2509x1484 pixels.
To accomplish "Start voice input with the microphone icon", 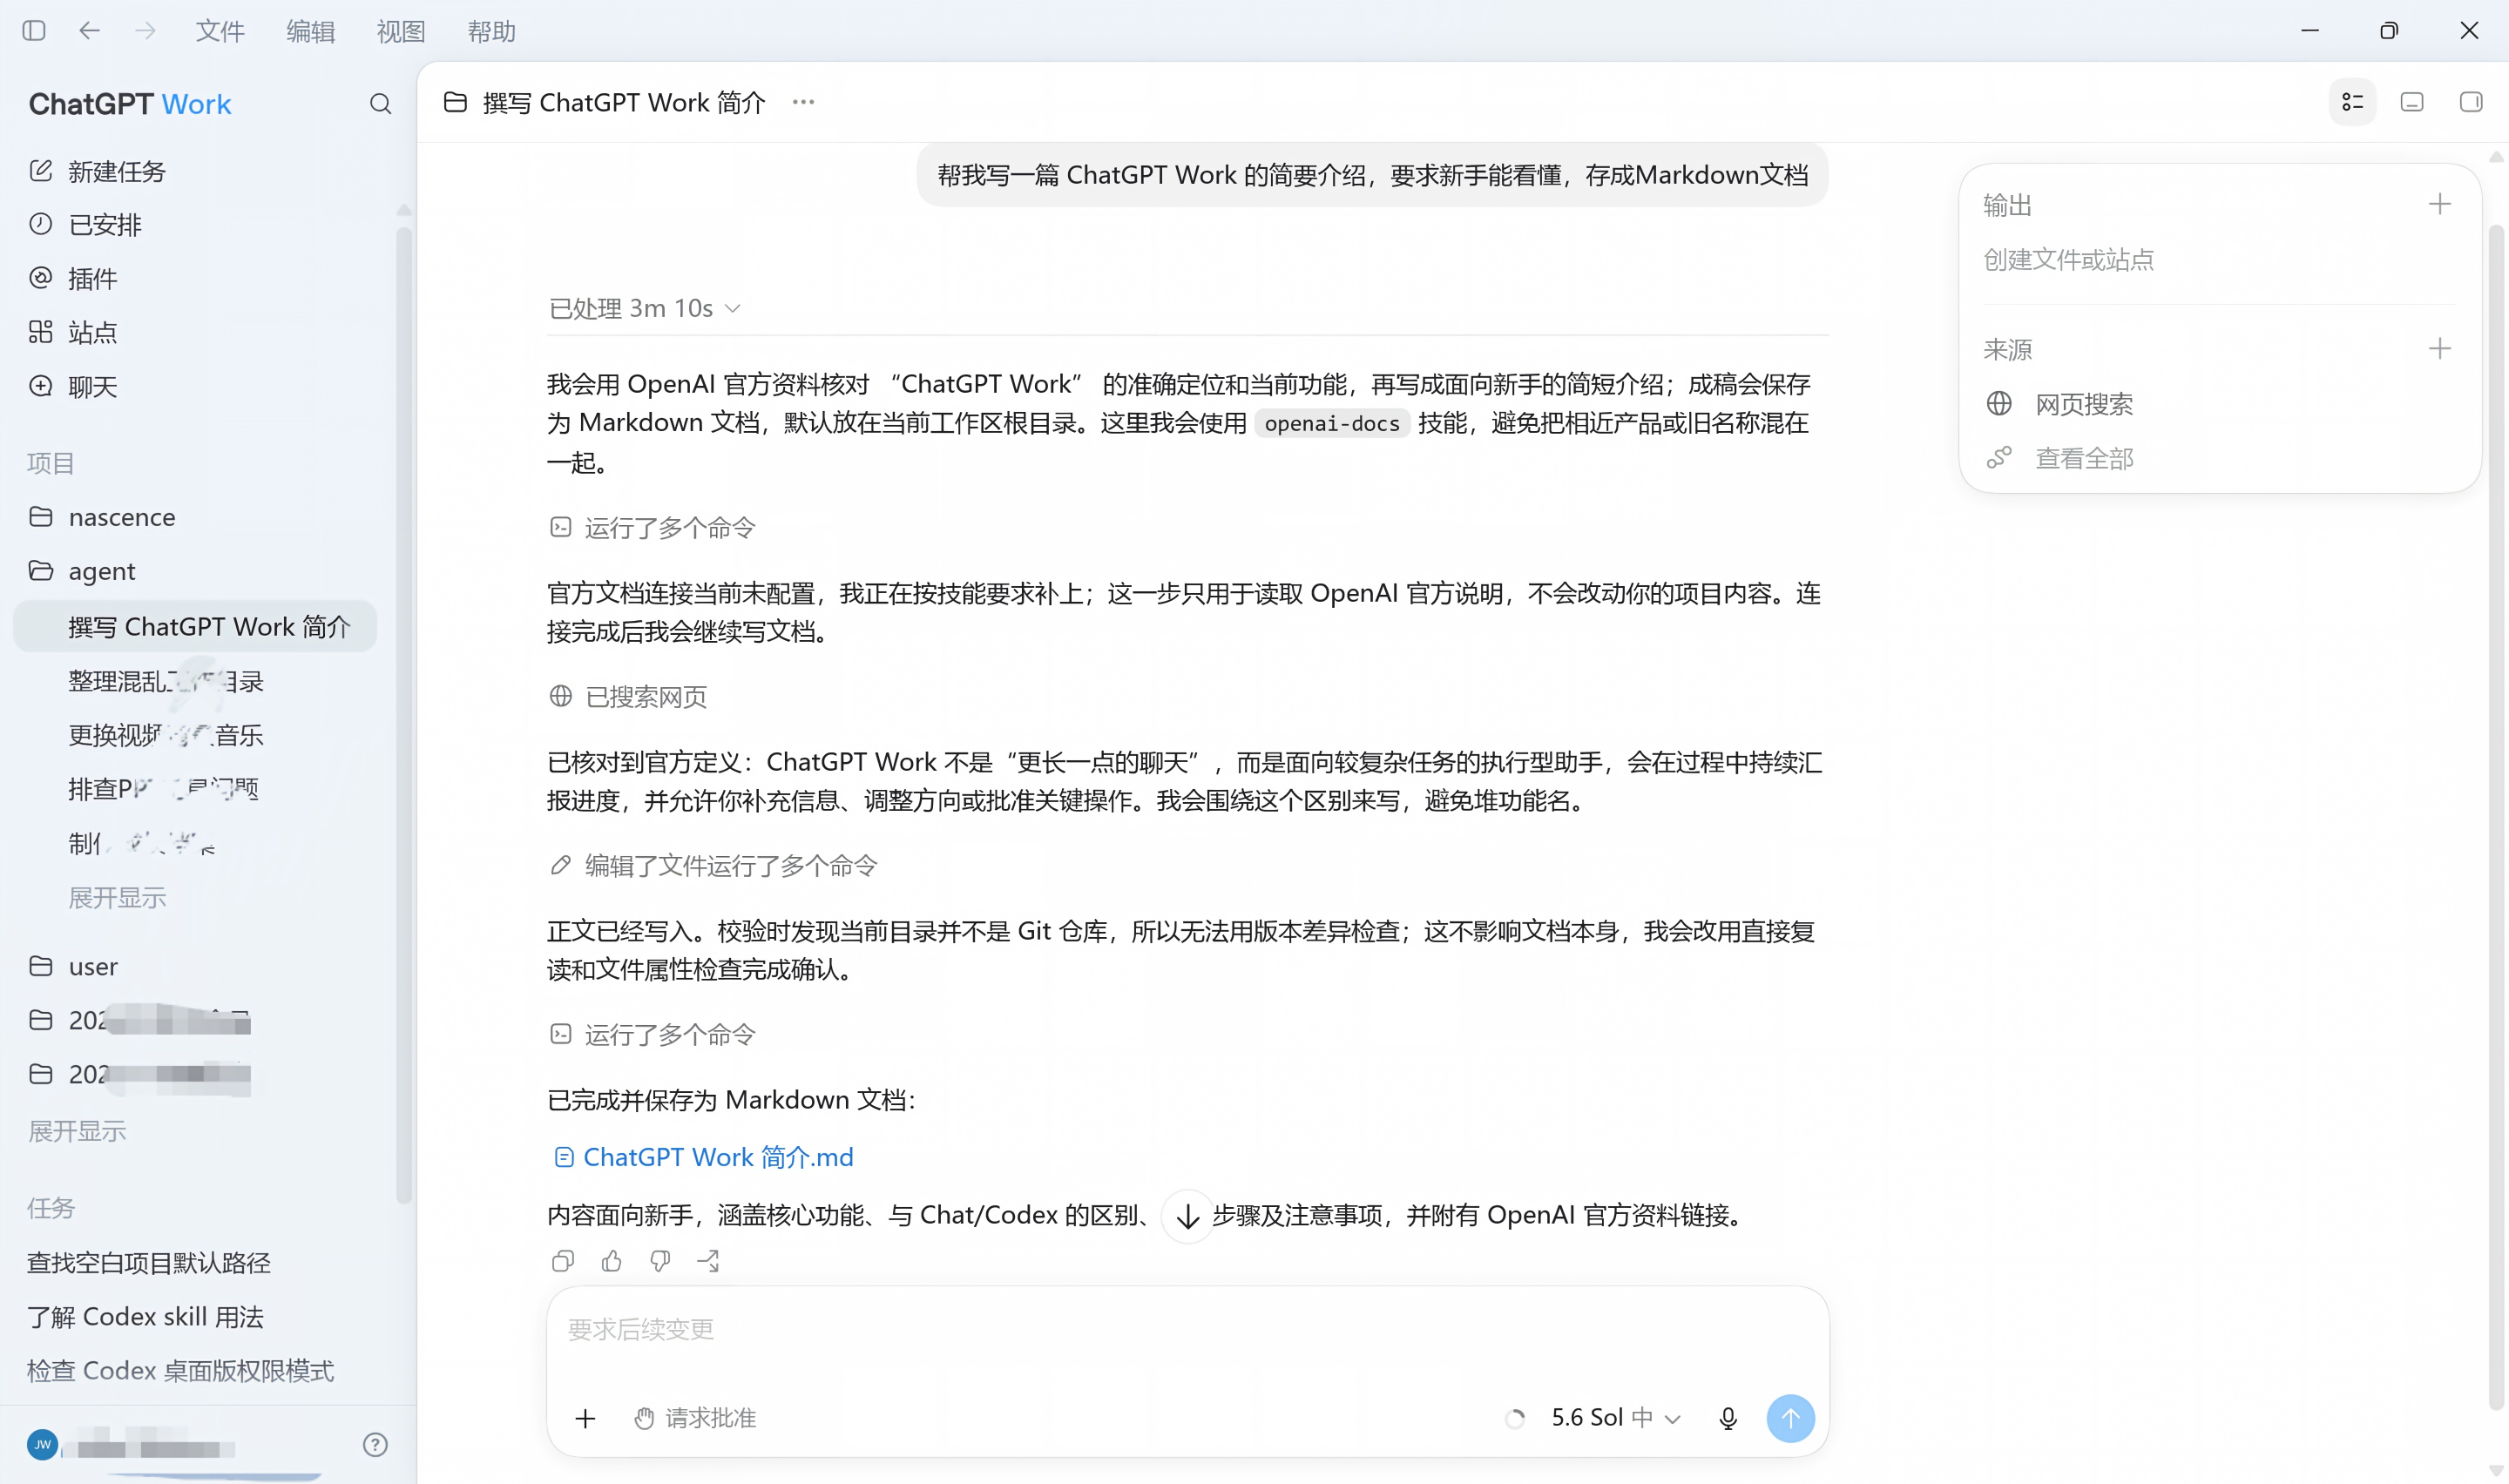I will 1728,1419.
